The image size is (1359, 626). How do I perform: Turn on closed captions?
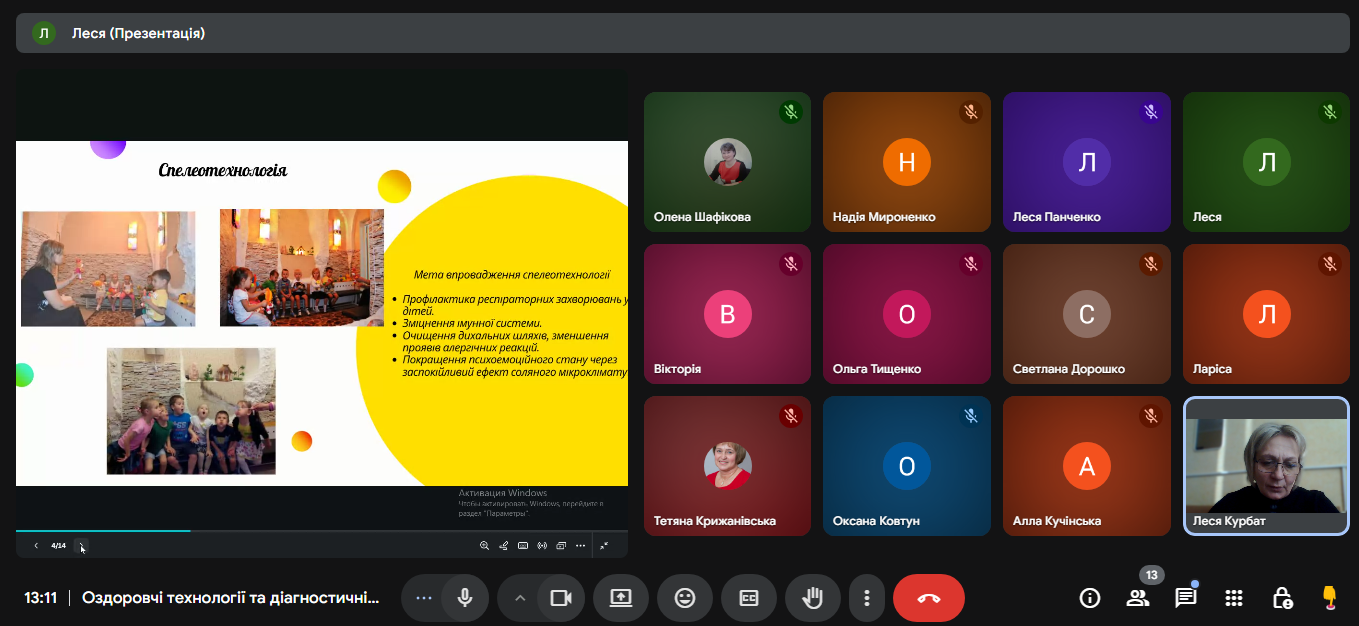tap(749, 598)
